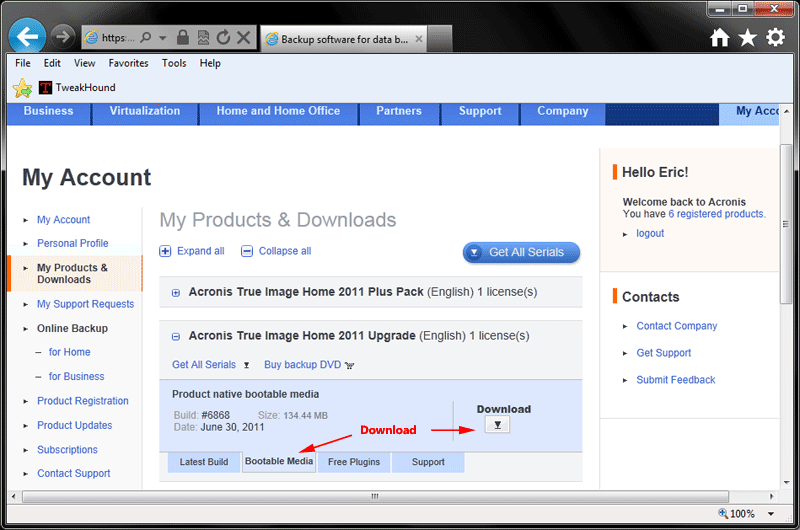
Task: Open Home and Home Office tab
Action: point(279,113)
